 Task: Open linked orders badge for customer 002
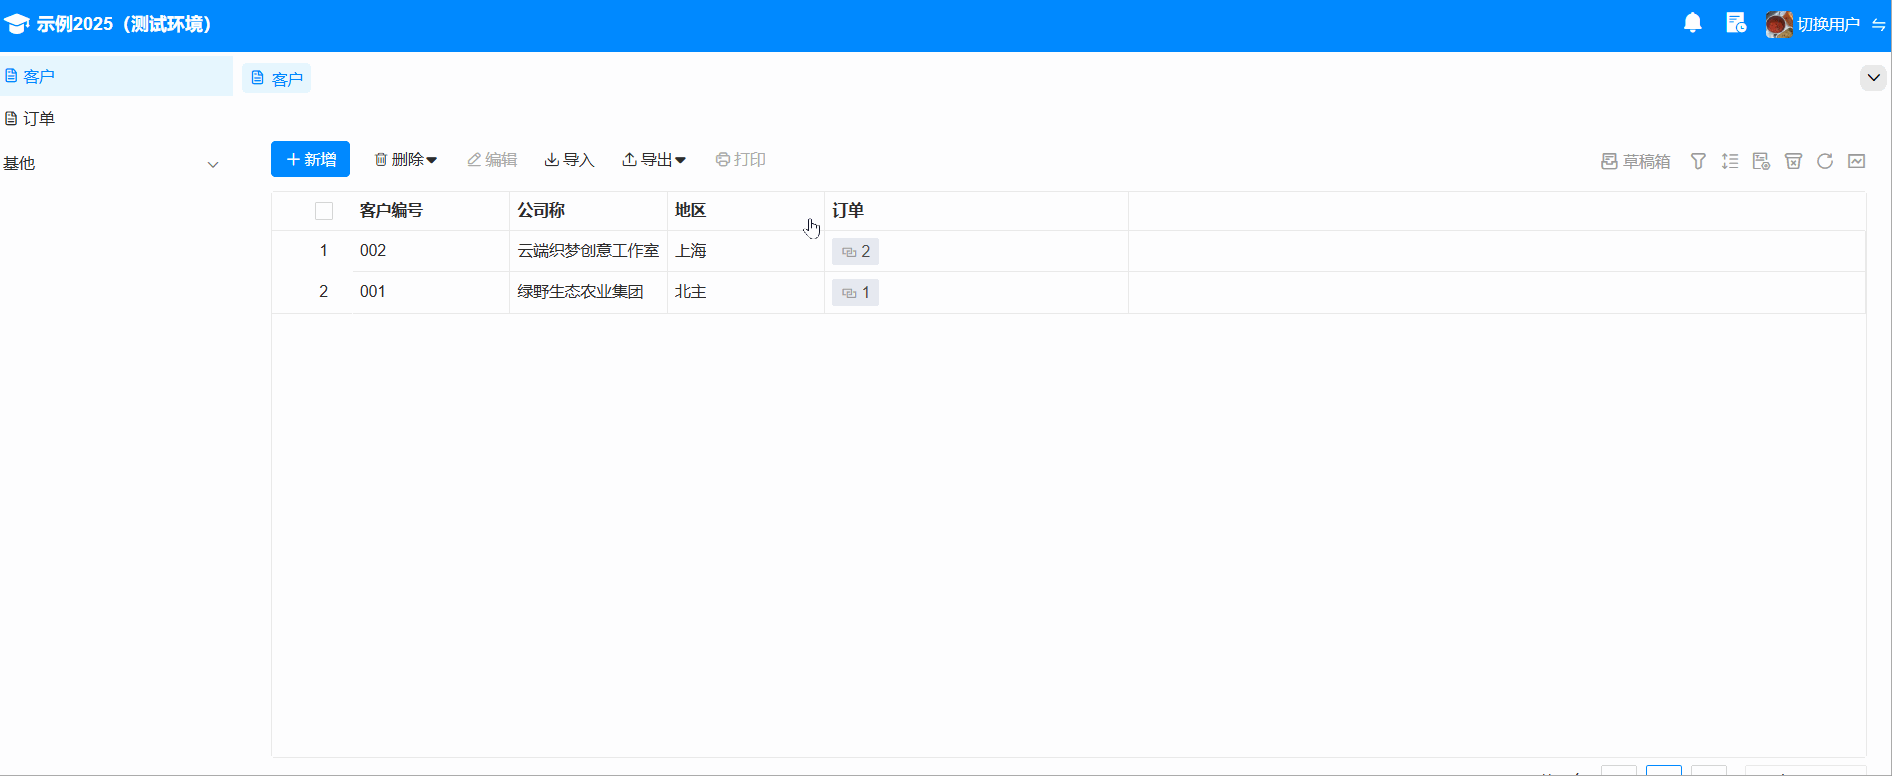[x=855, y=252]
